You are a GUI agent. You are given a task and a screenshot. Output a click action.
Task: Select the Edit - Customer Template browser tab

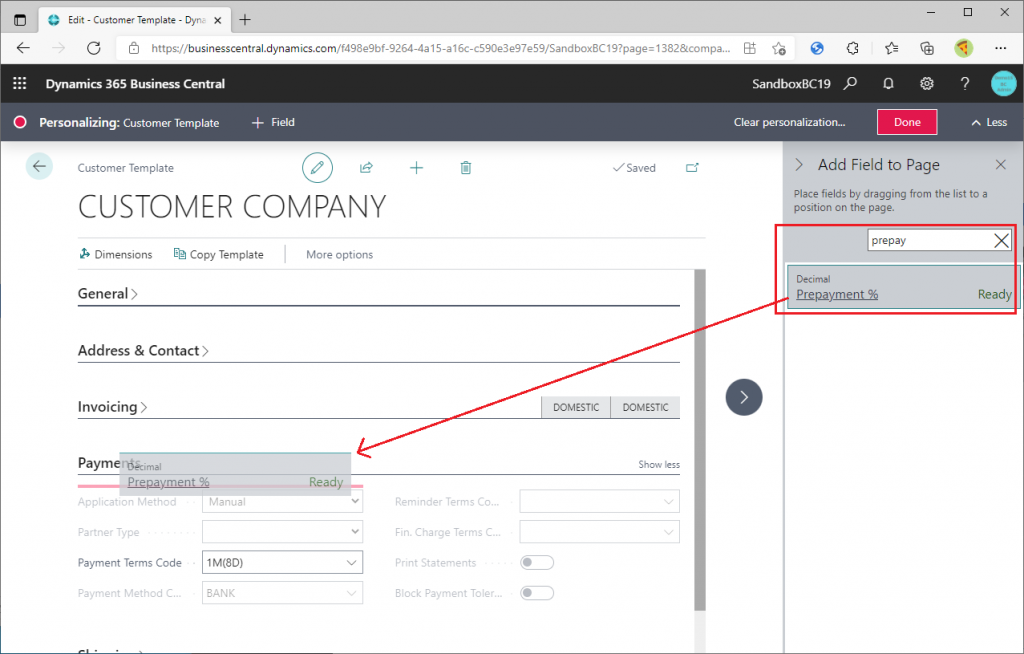point(136,20)
